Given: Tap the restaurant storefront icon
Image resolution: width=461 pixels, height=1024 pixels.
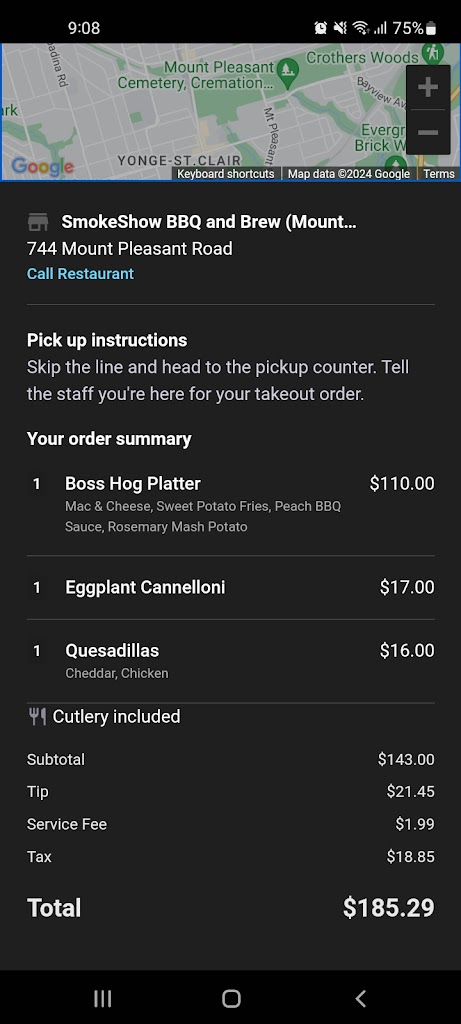Looking at the screenshot, I should pos(38,222).
